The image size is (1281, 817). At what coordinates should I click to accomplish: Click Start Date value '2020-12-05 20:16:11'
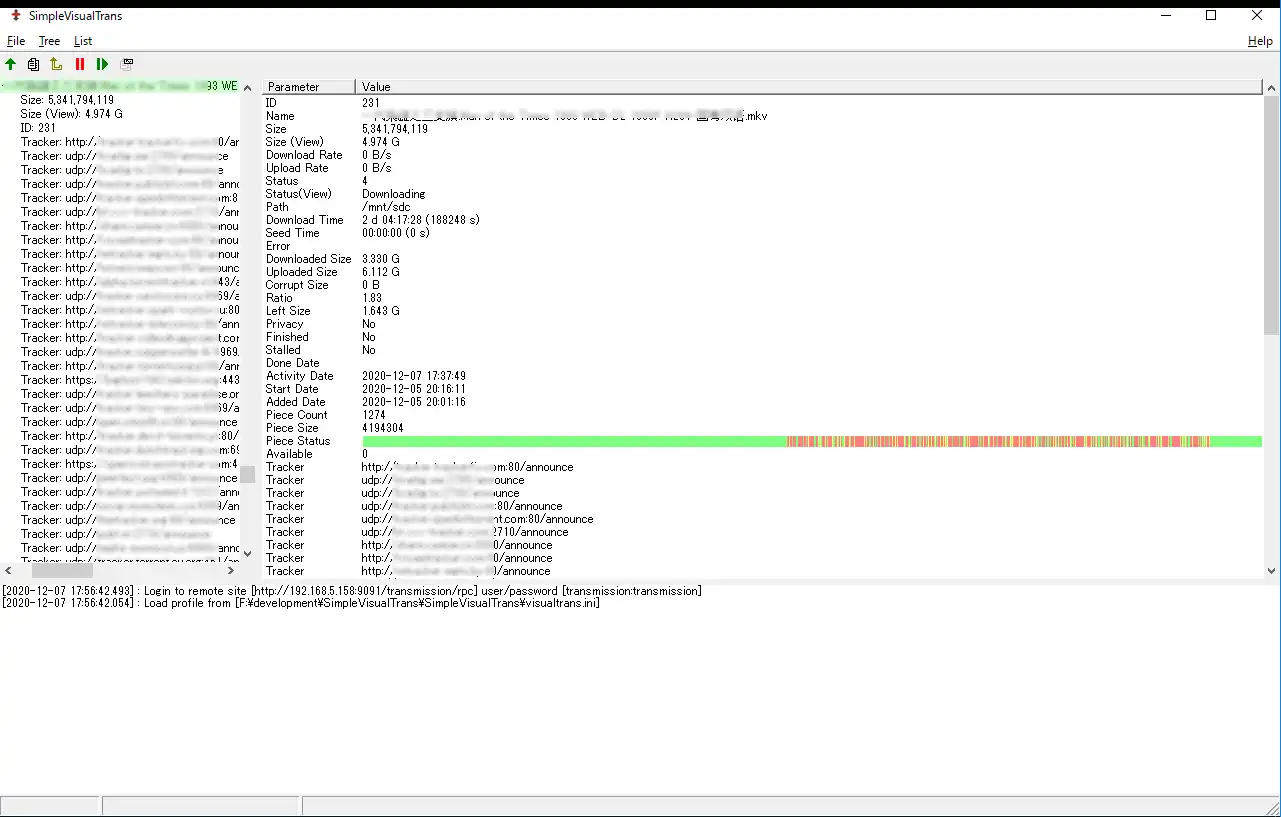point(414,389)
